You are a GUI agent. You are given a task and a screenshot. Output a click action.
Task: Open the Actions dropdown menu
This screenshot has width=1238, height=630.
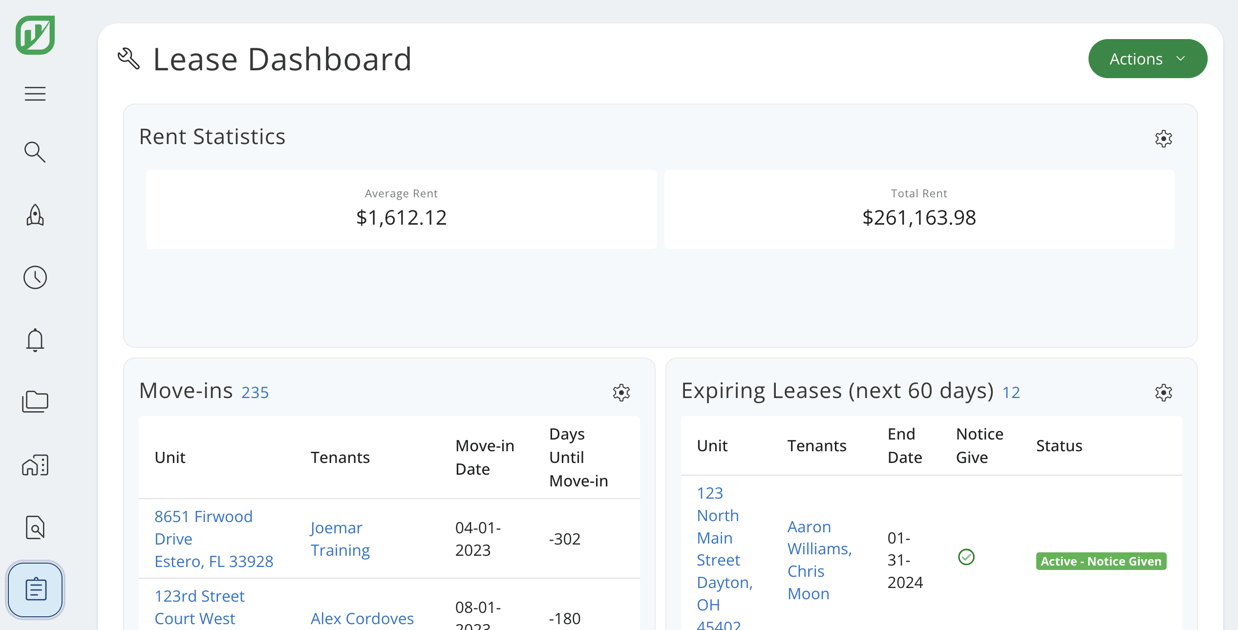coord(1147,58)
